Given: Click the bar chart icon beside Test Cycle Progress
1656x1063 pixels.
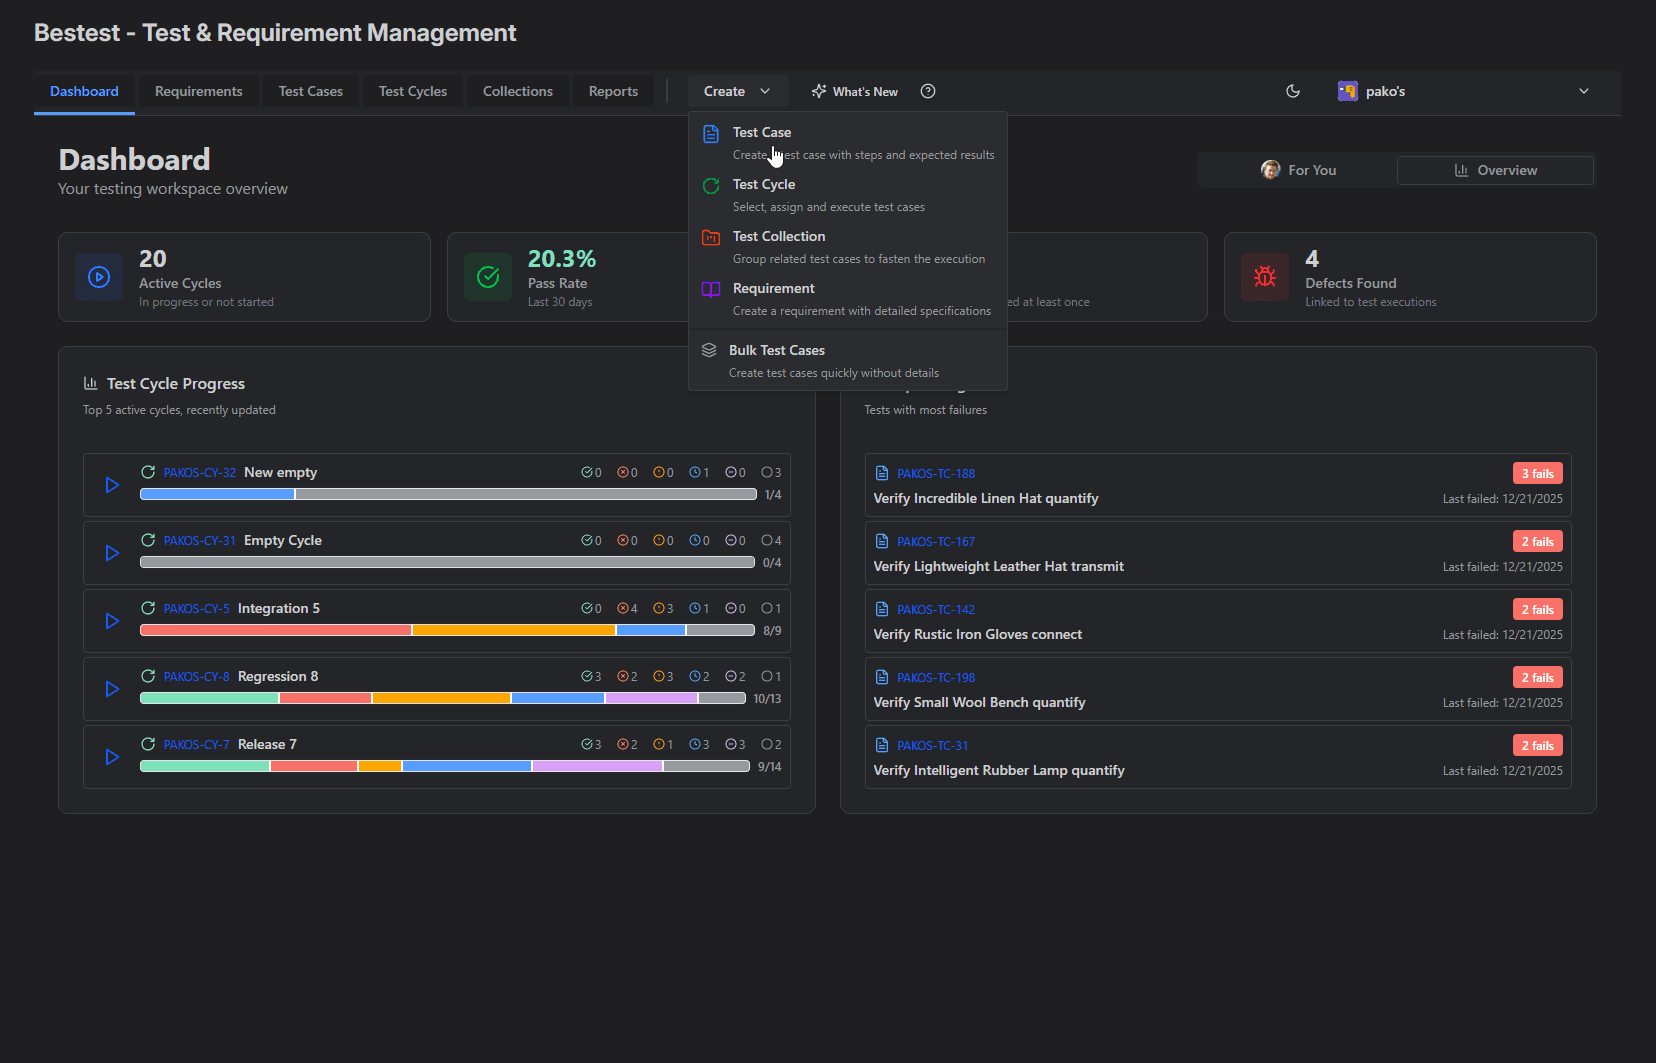Looking at the screenshot, I should pos(90,383).
